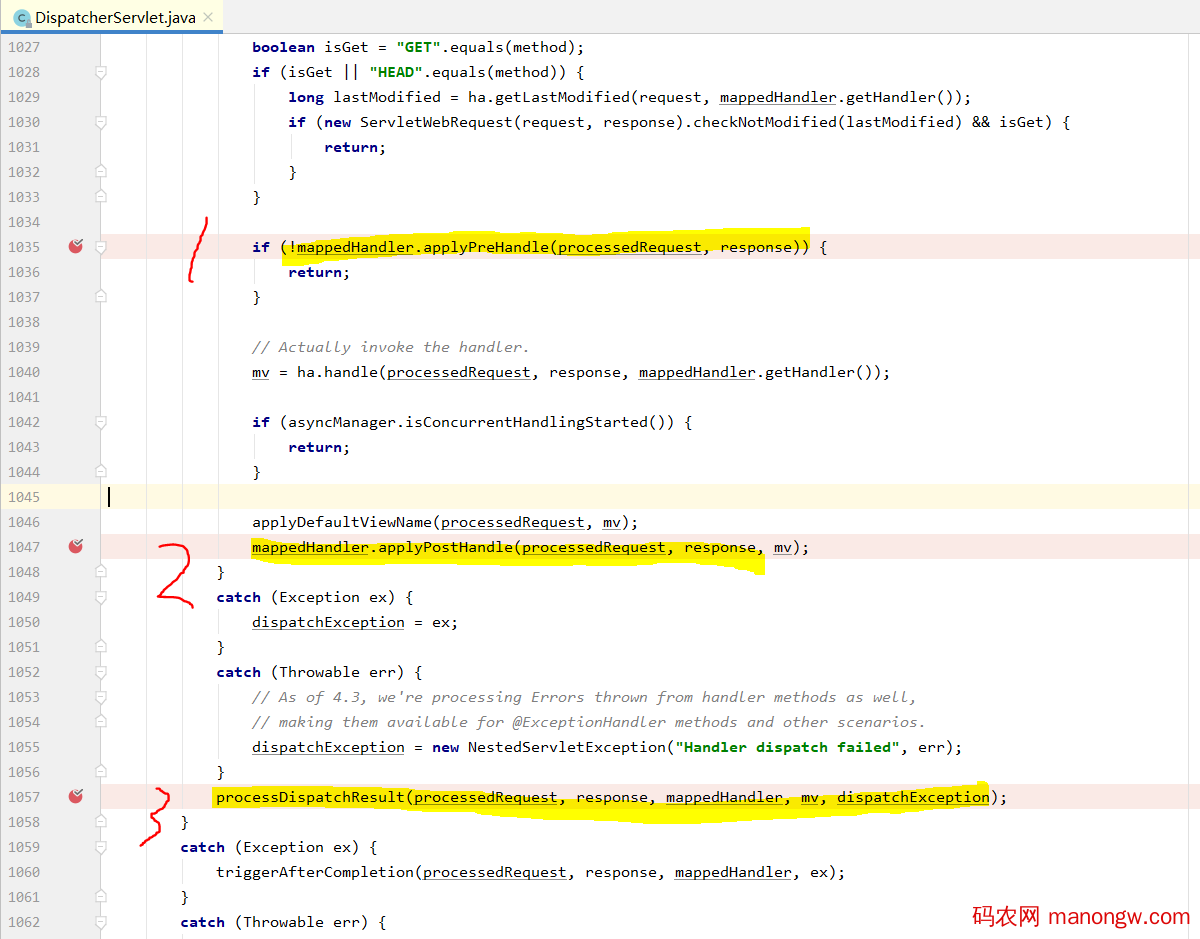Fold the catch block at line 1059

100,847
